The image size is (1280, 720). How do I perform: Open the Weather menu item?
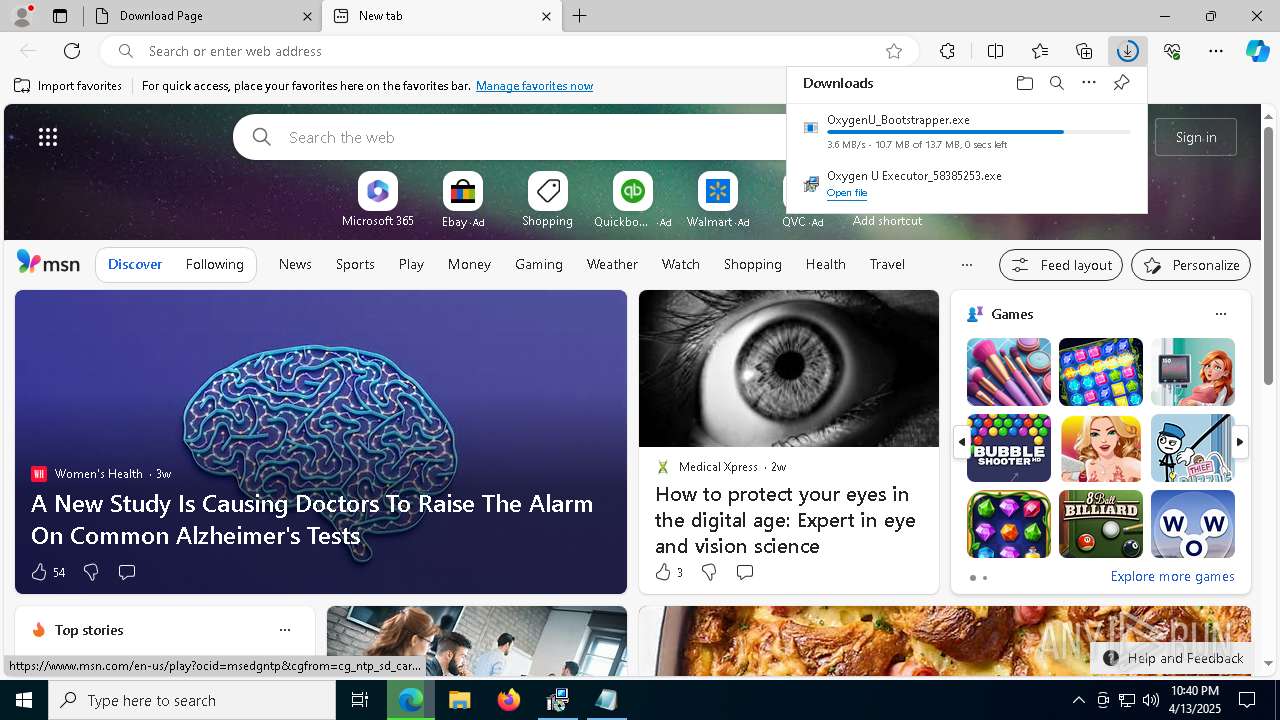tap(612, 264)
